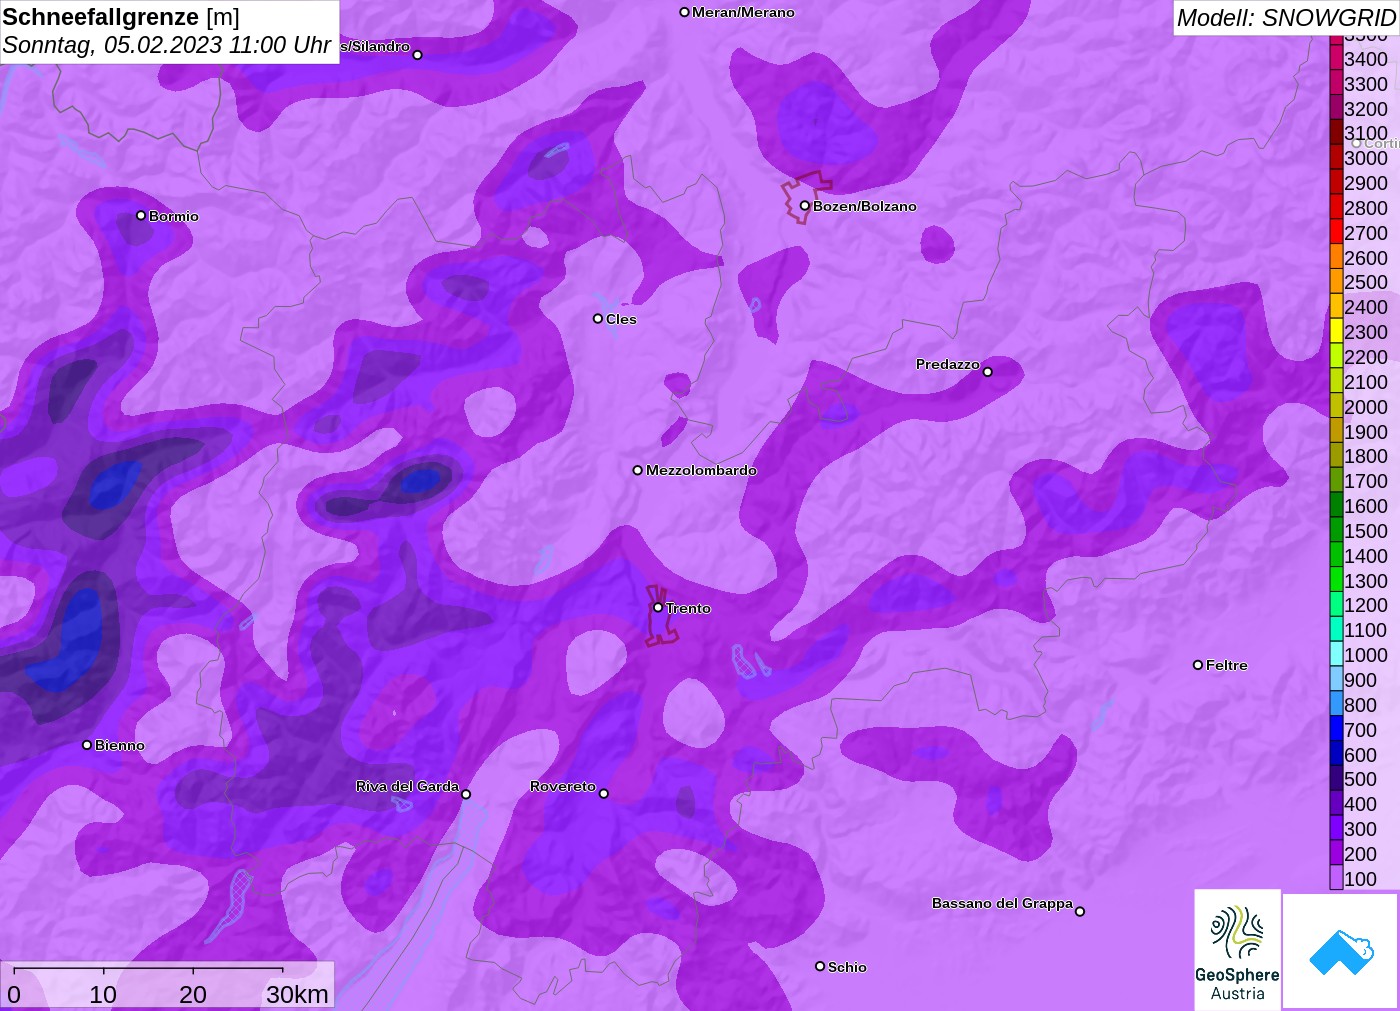The height and width of the screenshot is (1011, 1400).
Task: Click the Schio city marker dot
Action: [x=820, y=966]
